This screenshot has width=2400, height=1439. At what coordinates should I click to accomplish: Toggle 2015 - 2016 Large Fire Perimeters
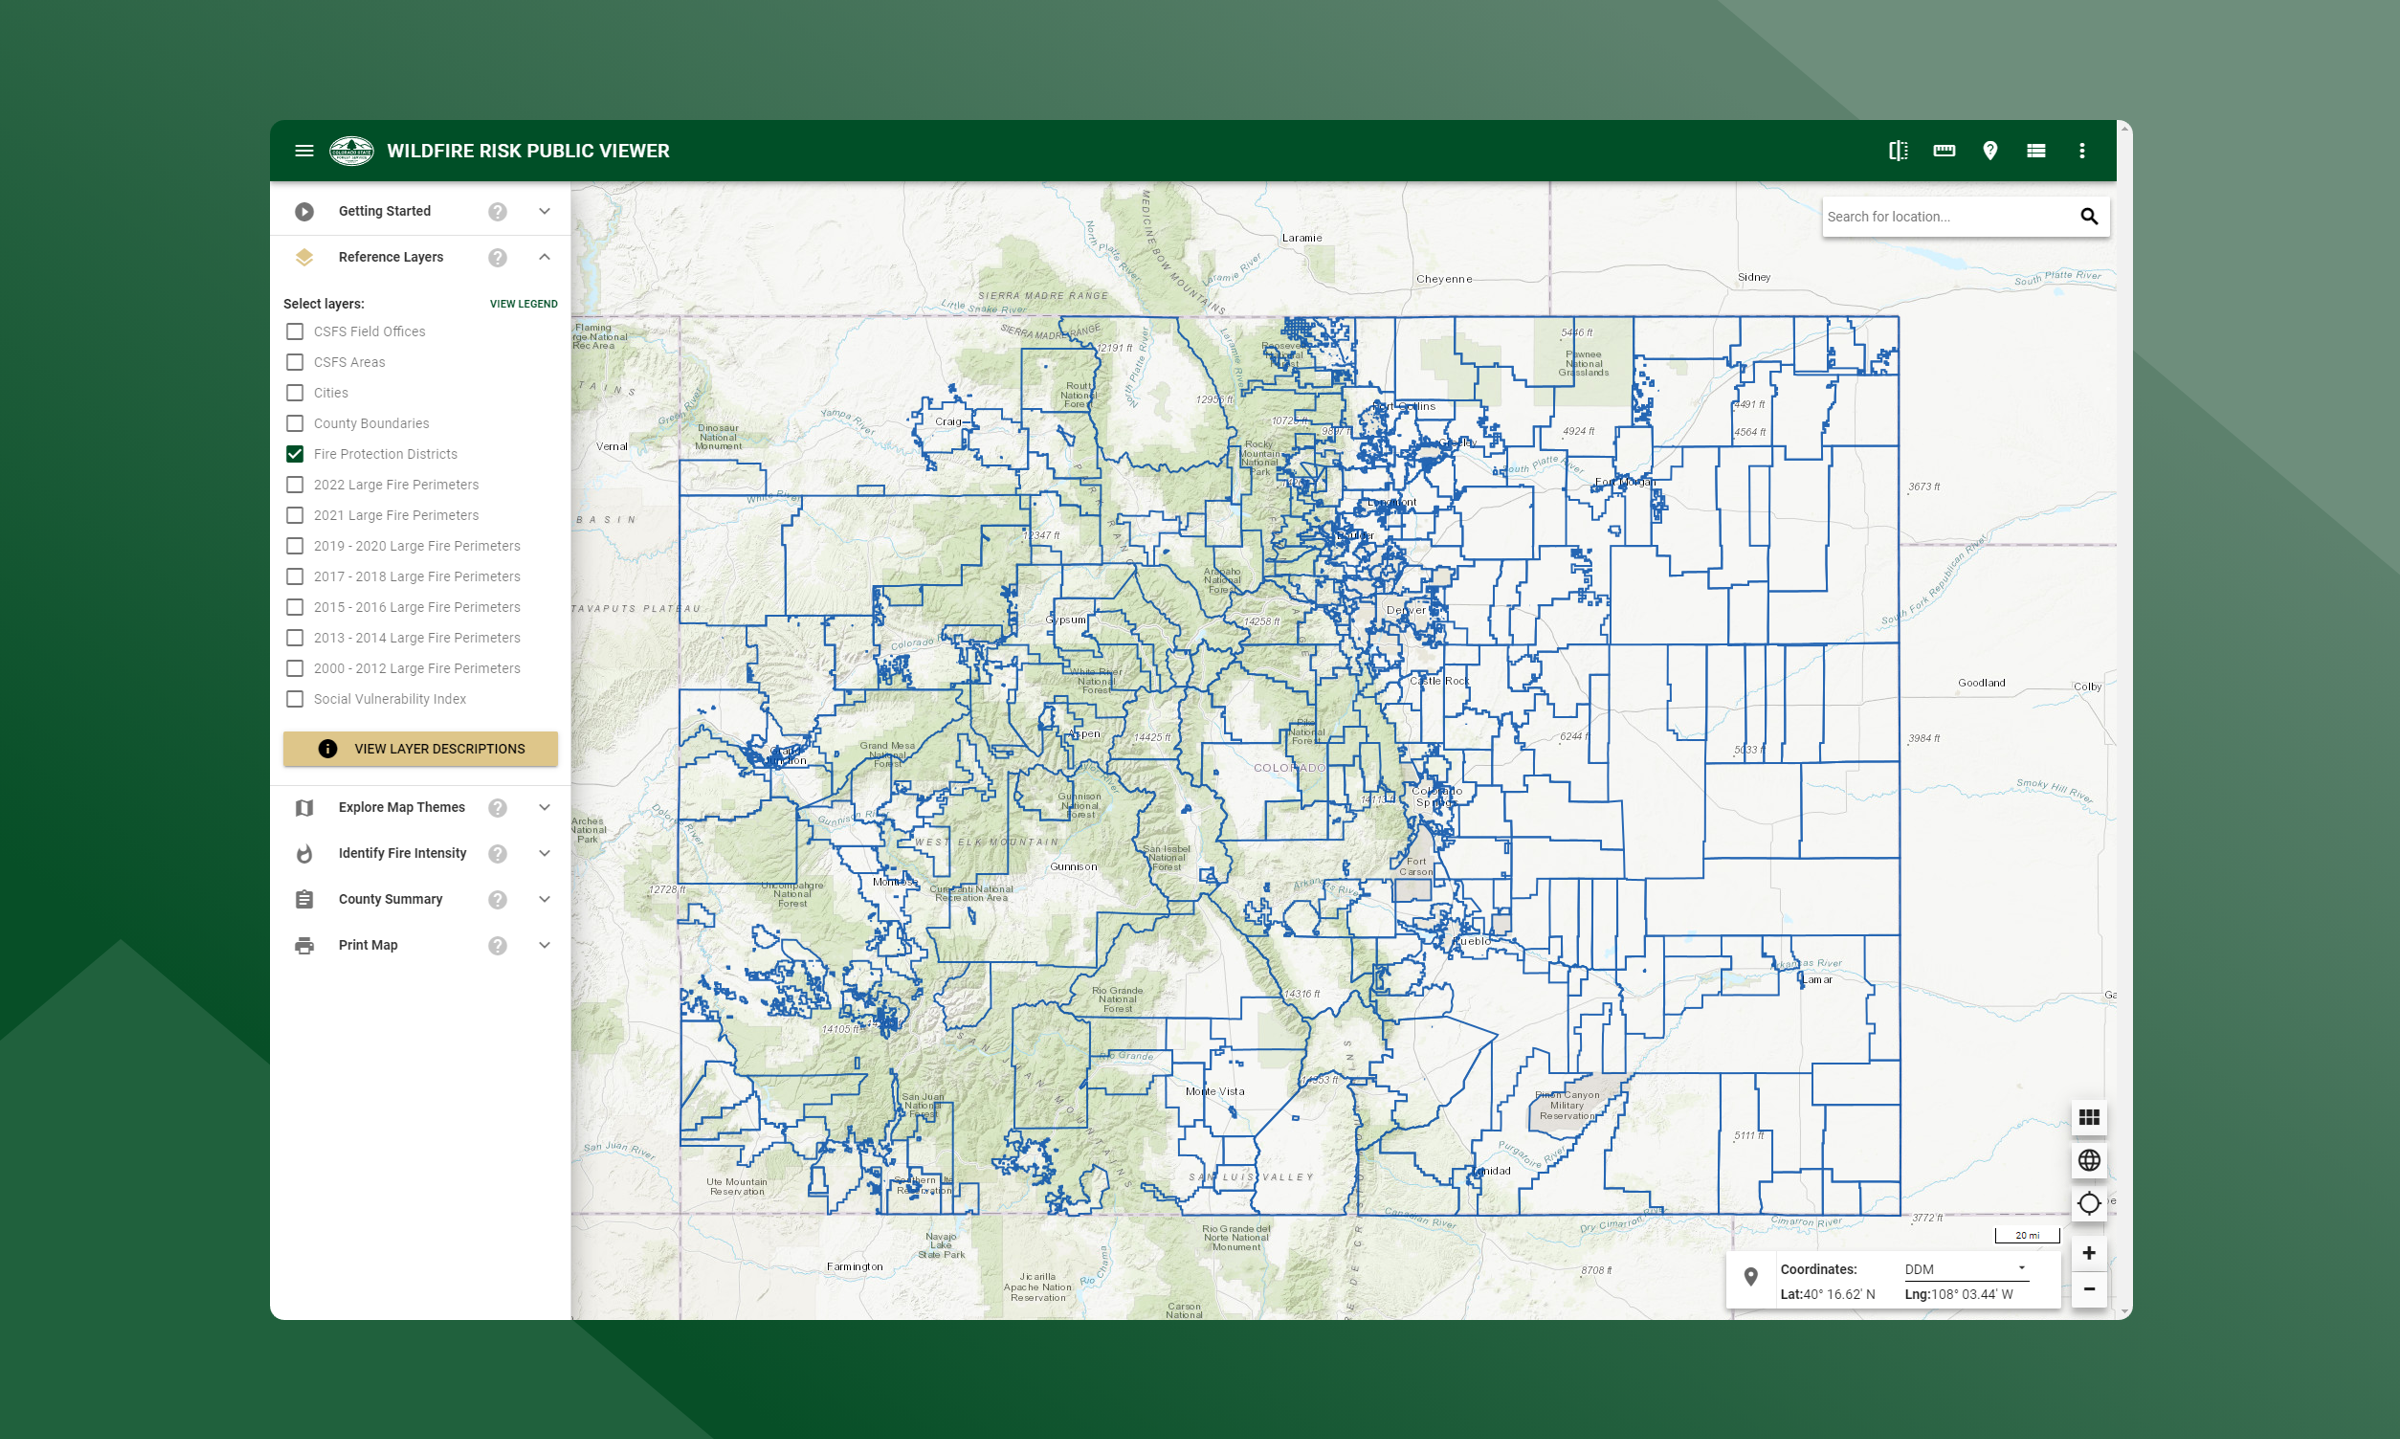[294, 607]
